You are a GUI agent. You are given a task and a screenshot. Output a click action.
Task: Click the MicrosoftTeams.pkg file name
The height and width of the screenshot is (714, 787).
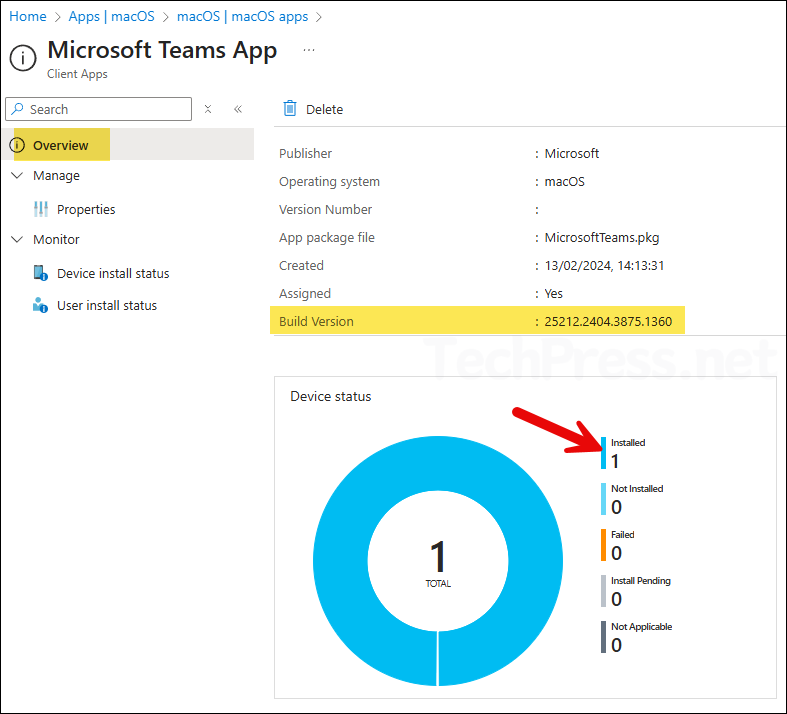pyautogui.click(x=602, y=237)
